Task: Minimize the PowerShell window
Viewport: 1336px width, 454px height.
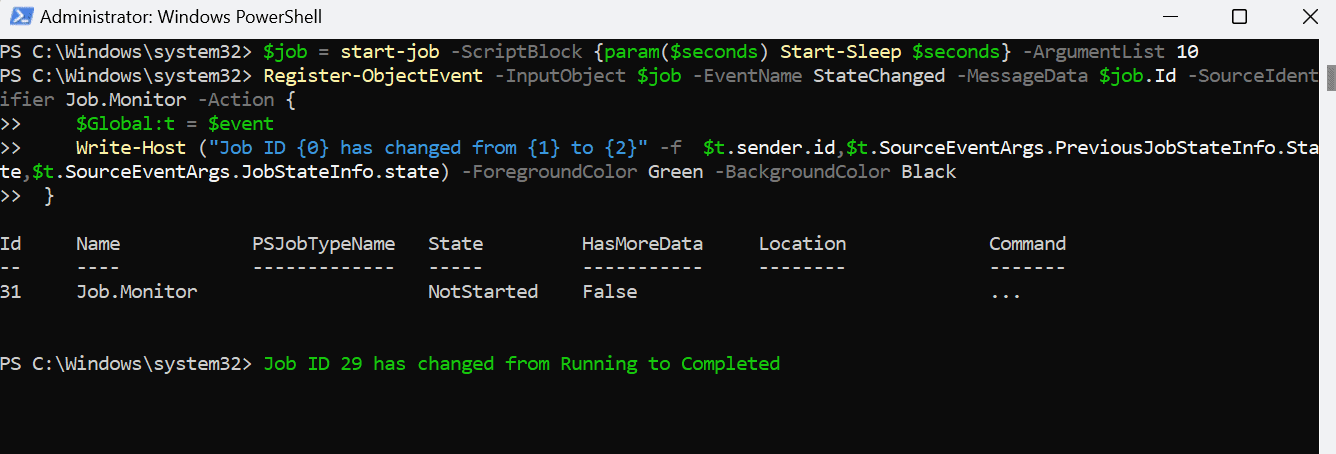Action: 1169,18
